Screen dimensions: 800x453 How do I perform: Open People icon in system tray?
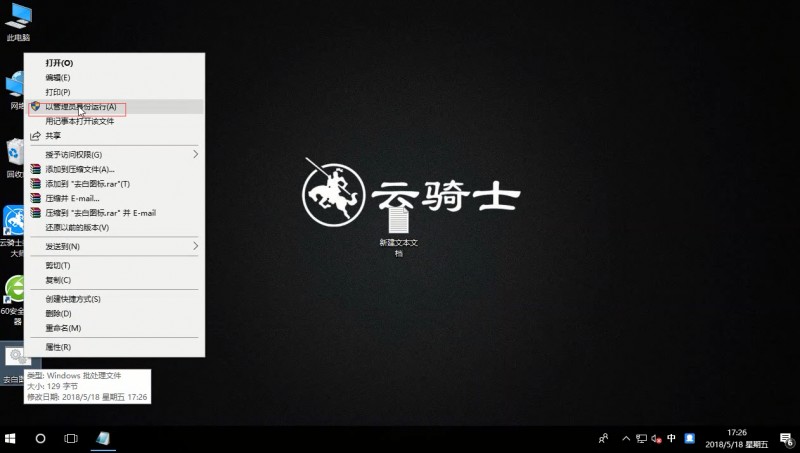pos(603,438)
